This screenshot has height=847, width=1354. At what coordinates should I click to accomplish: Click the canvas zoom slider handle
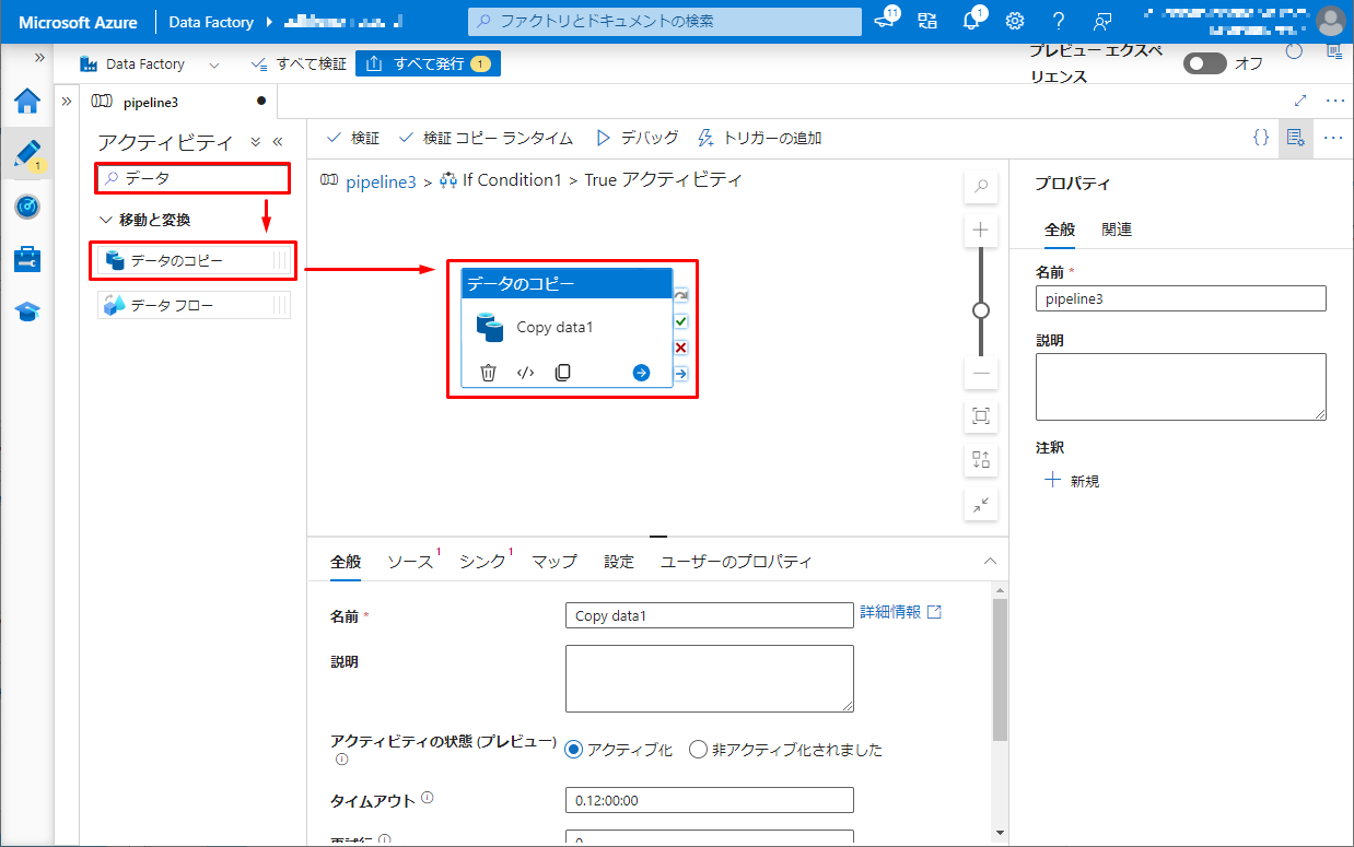click(x=981, y=310)
